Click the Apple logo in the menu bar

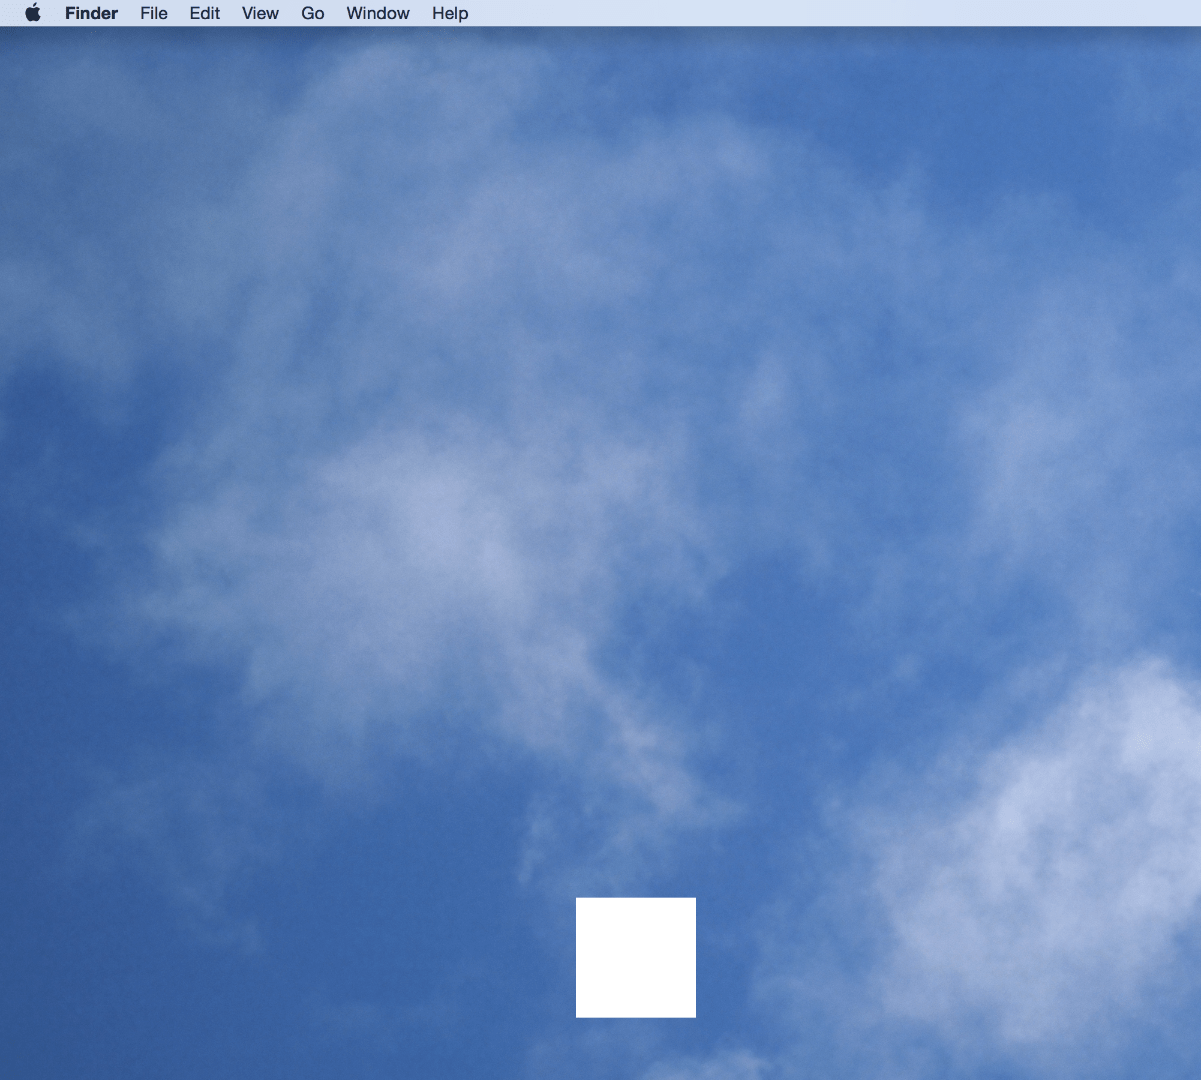pos(33,13)
